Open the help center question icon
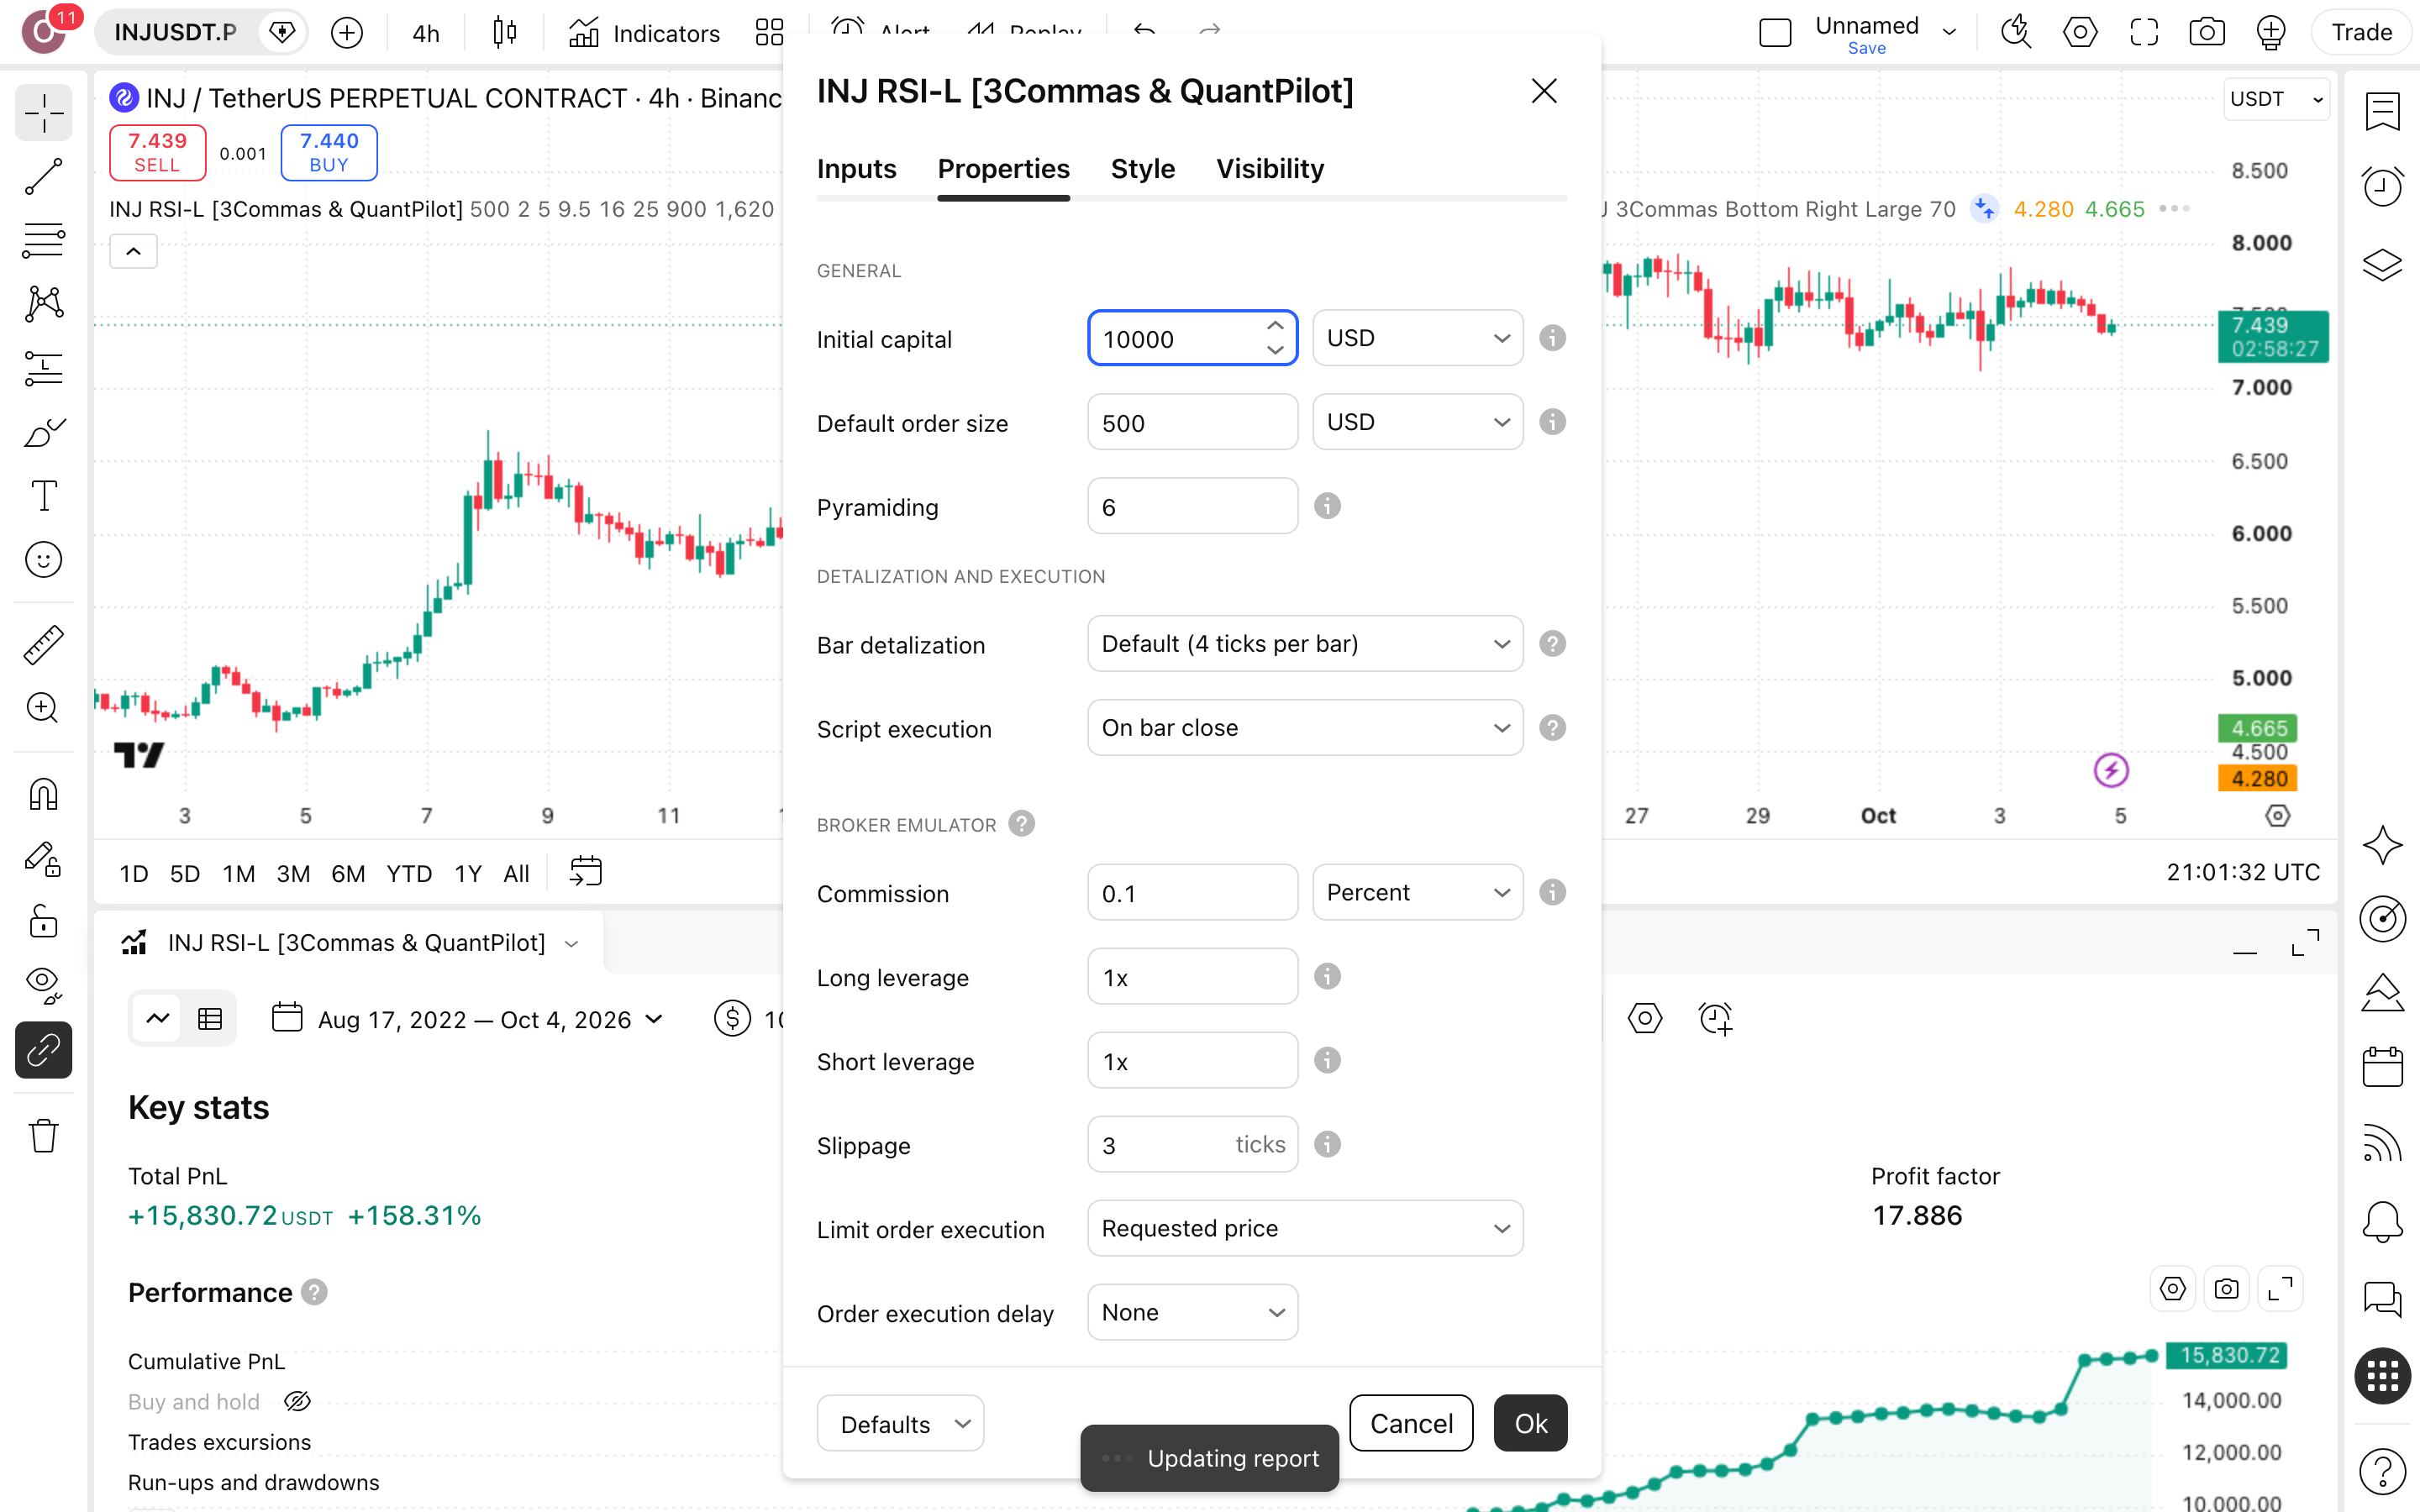This screenshot has width=2420, height=1512. (x=2382, y=1471)
